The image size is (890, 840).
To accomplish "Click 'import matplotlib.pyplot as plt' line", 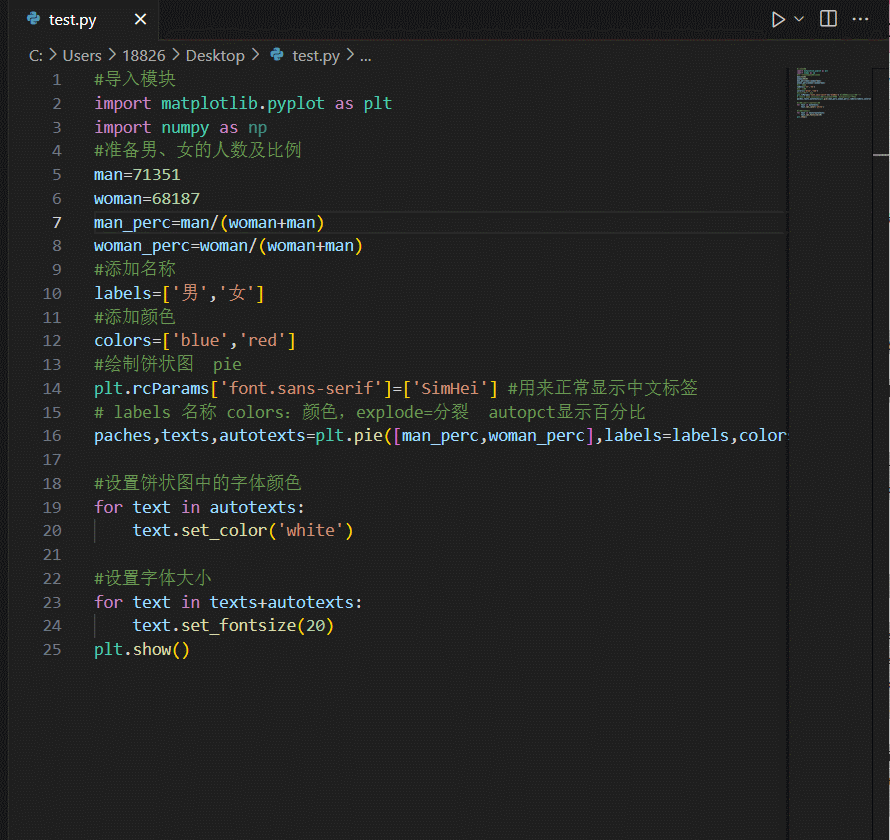I will (243, 104).
